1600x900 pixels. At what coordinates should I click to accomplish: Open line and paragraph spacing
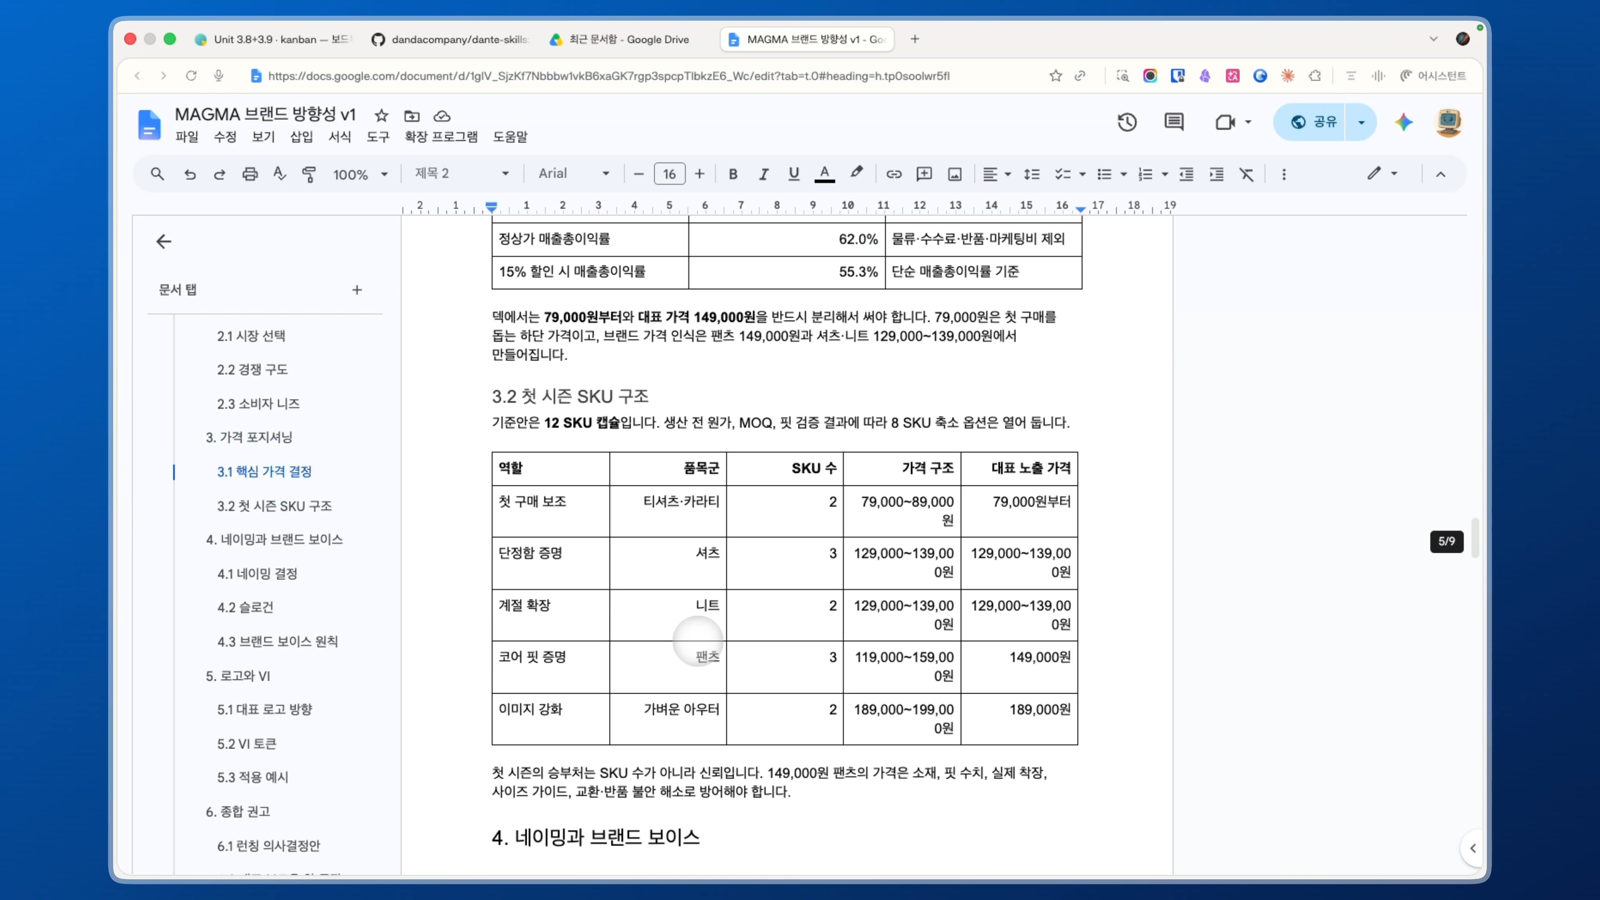click(1032, 174)
